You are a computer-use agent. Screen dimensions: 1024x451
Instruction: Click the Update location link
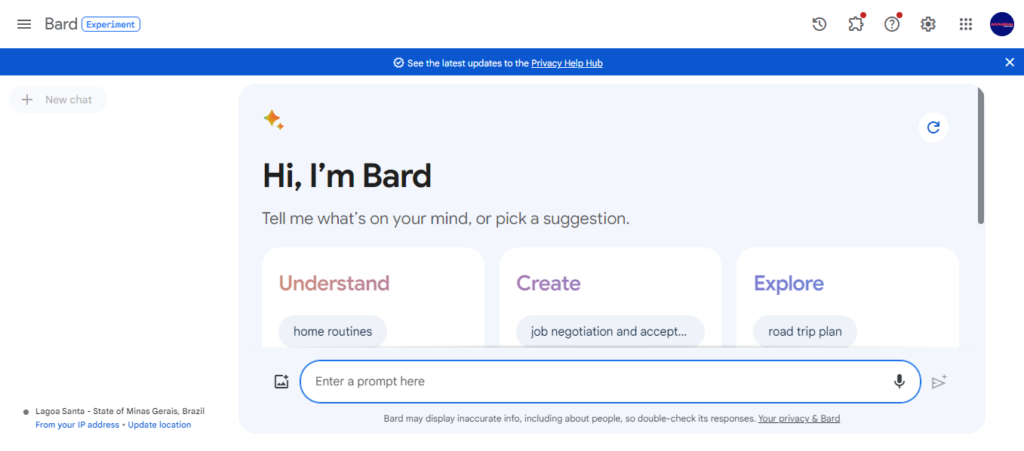point(159,425)
